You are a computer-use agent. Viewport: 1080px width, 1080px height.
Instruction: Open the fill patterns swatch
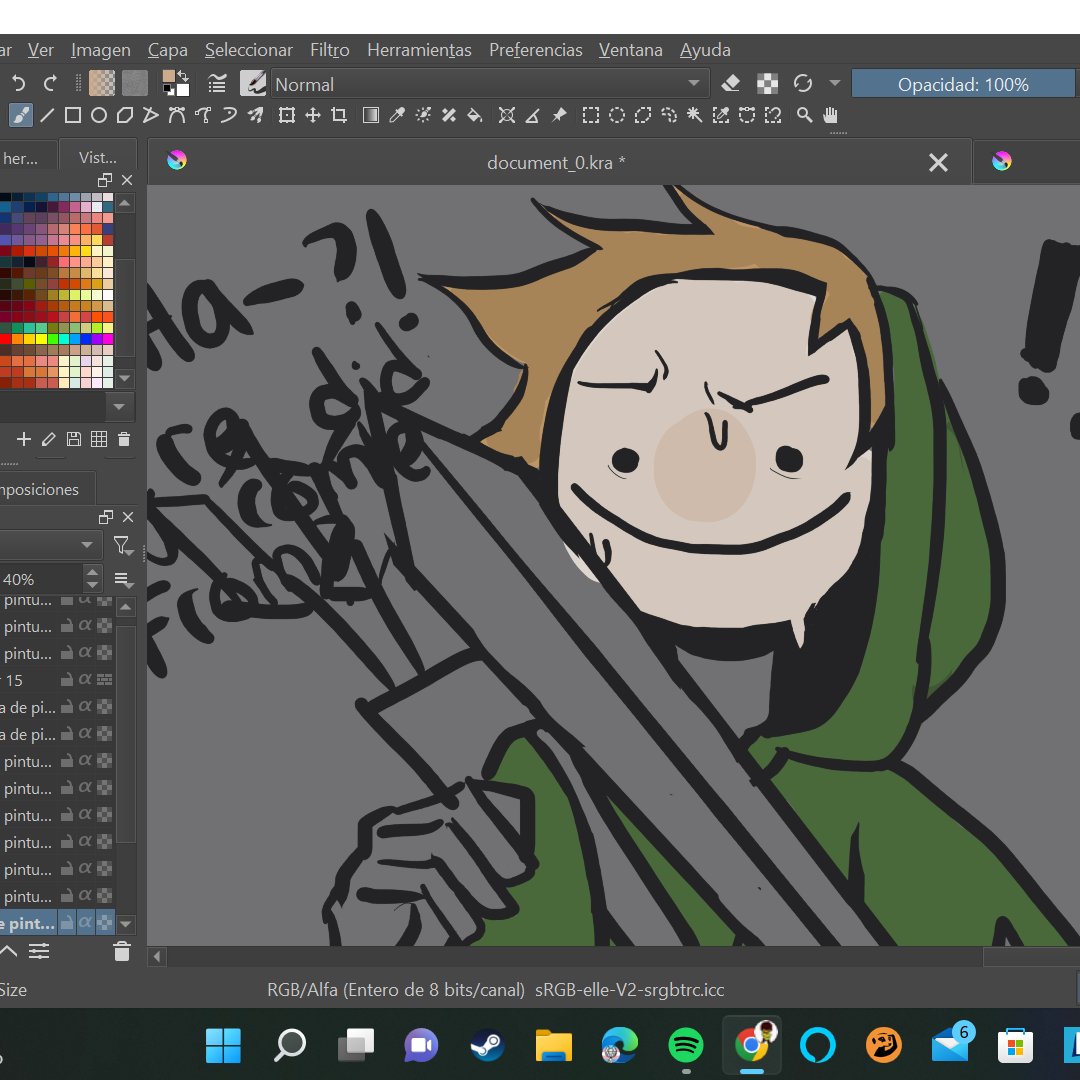tap(135, 83)
